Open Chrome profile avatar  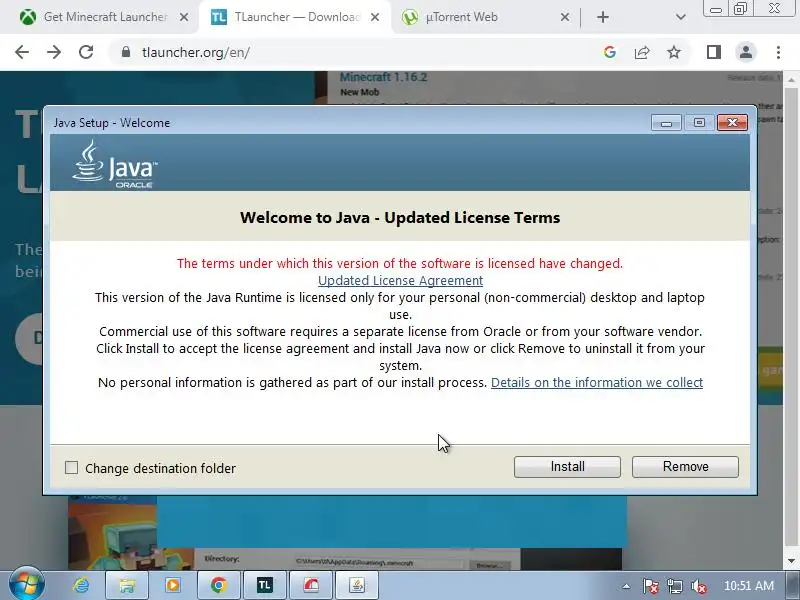pyautogui.click(x=745, y=52)
